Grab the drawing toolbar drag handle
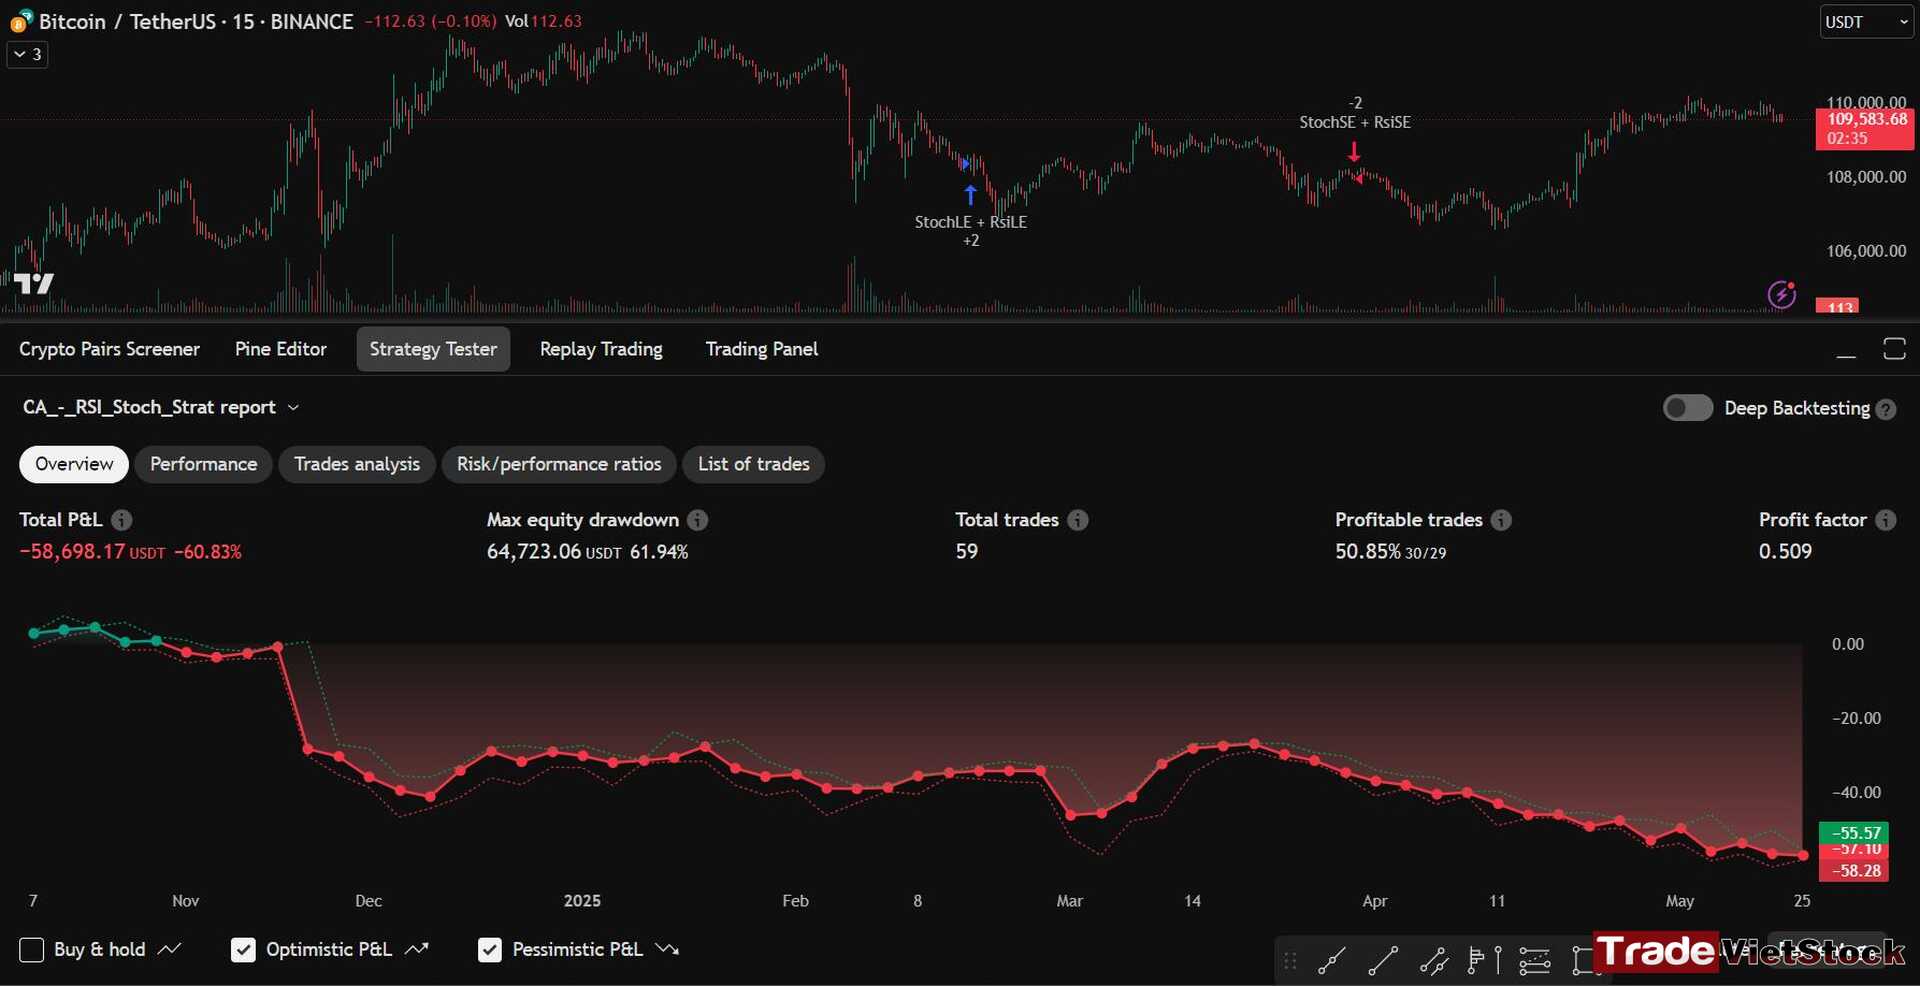The width and height of the screenshot is (1920, 986). (1290, 961)
